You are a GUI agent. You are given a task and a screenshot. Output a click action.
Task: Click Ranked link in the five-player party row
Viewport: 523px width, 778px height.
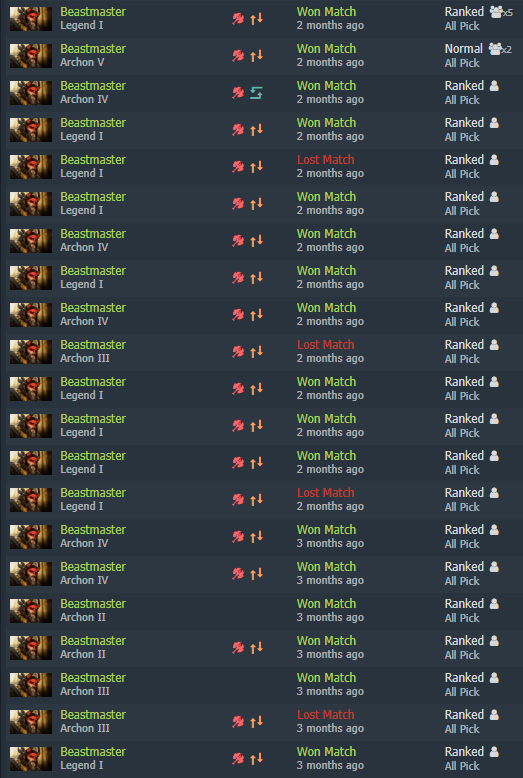click(464, 12)
